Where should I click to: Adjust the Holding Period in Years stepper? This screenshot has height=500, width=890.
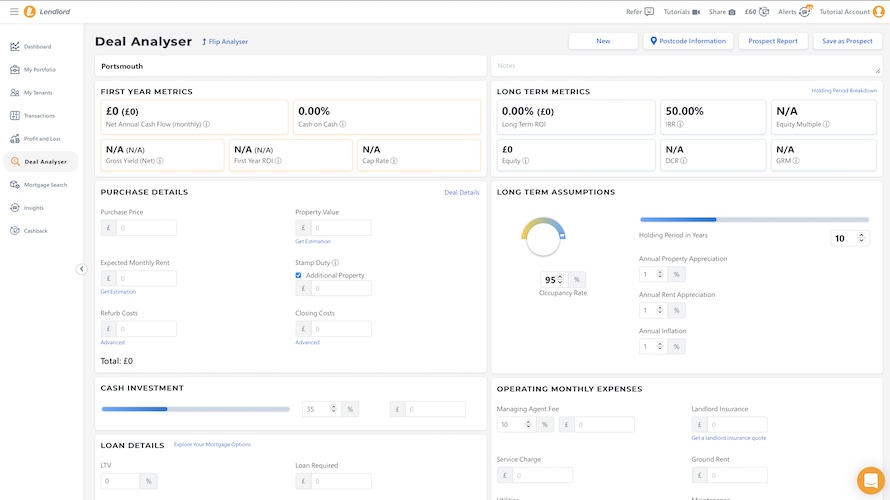click(863, 238)
